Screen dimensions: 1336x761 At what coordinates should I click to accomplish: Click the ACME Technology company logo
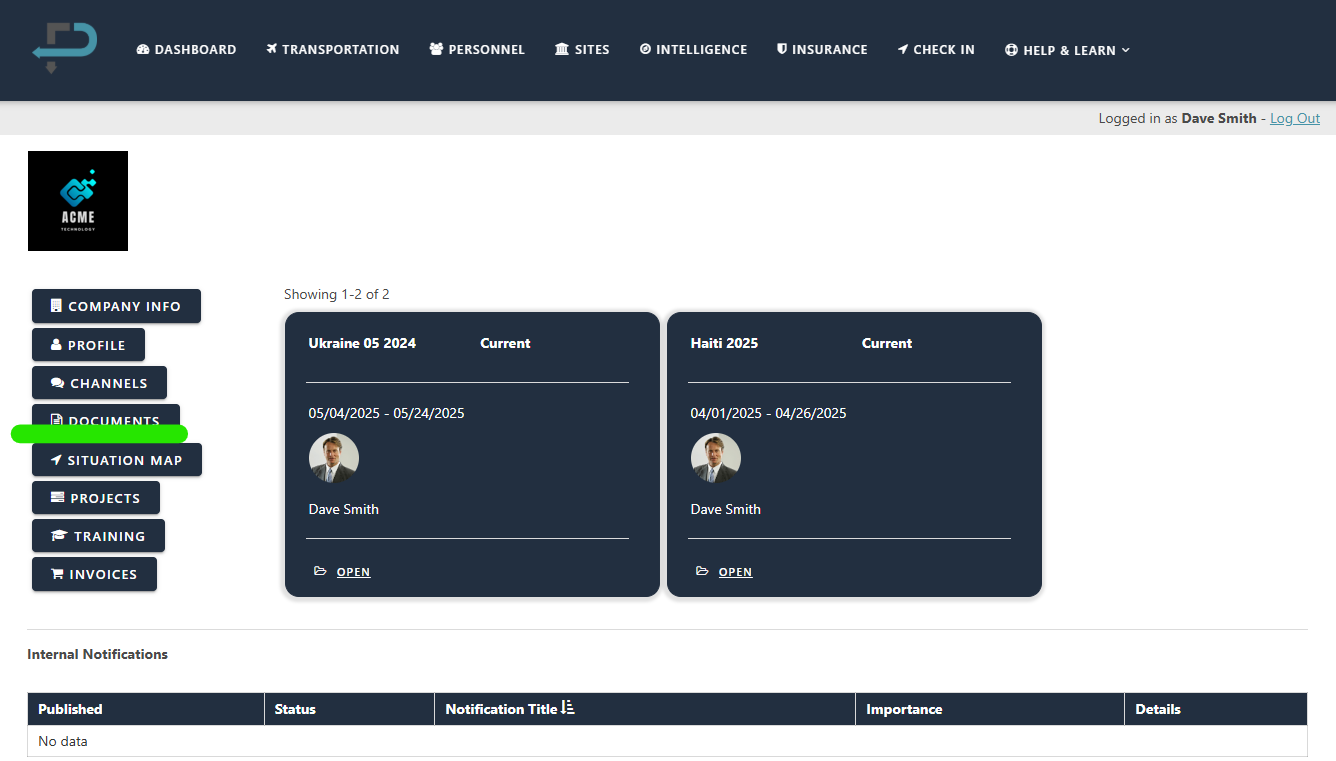tap(77, 200)
